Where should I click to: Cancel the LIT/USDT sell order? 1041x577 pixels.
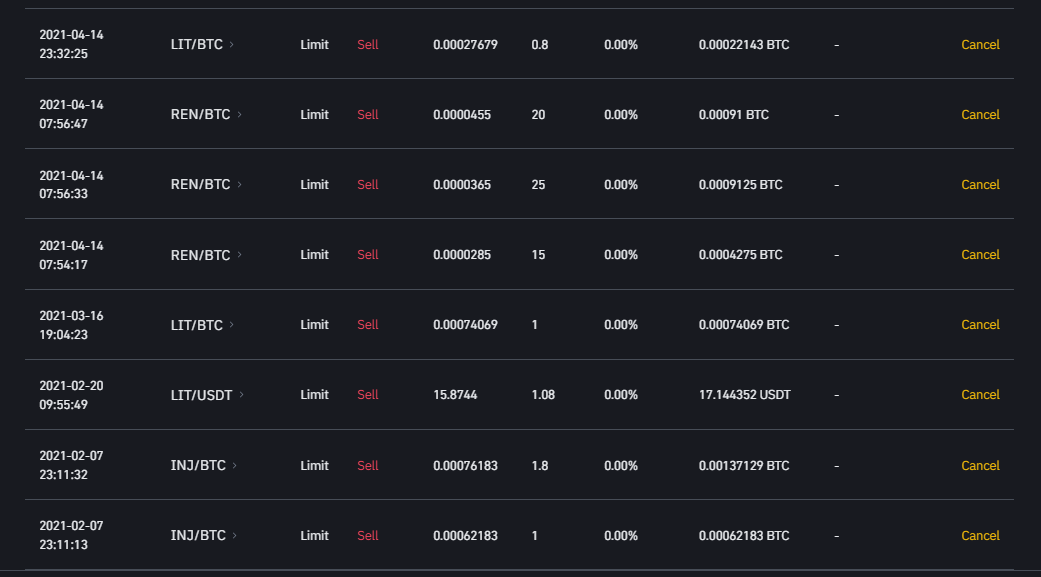pos(980,395)
